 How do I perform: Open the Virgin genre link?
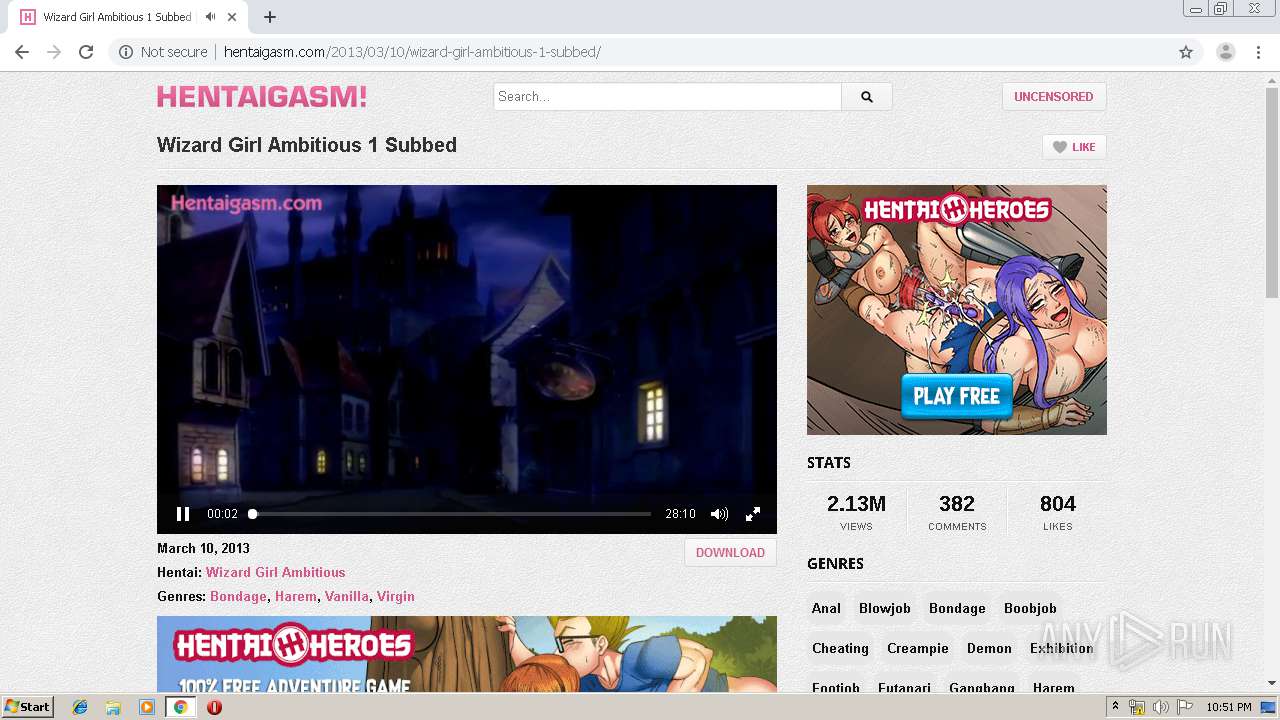coord(396,597)
